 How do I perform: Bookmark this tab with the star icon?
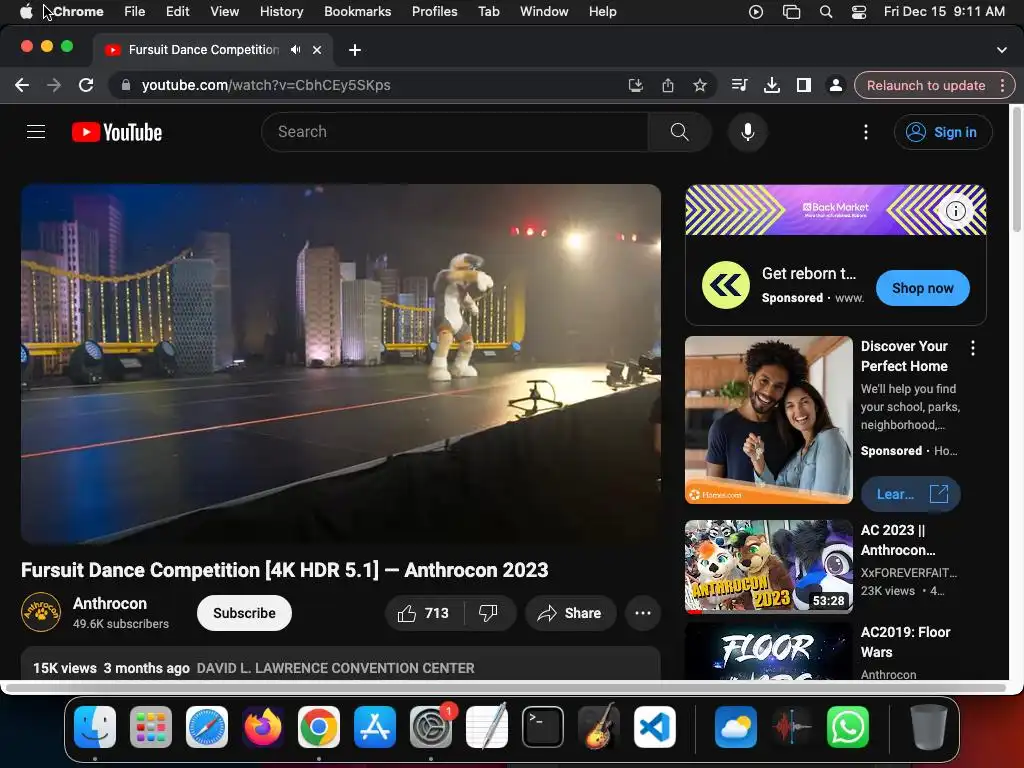[x=699, y=85]
